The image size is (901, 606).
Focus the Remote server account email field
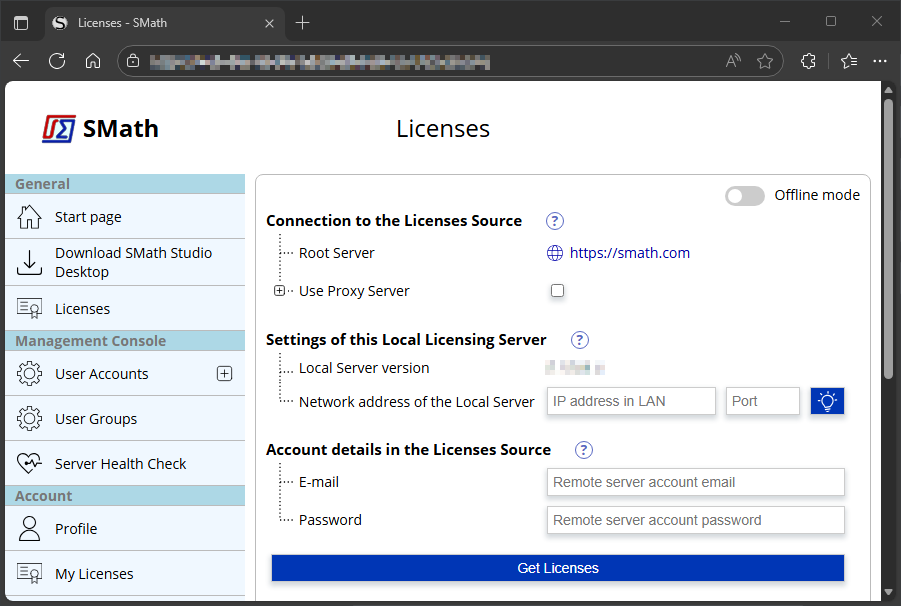click(x=695, y=482)
